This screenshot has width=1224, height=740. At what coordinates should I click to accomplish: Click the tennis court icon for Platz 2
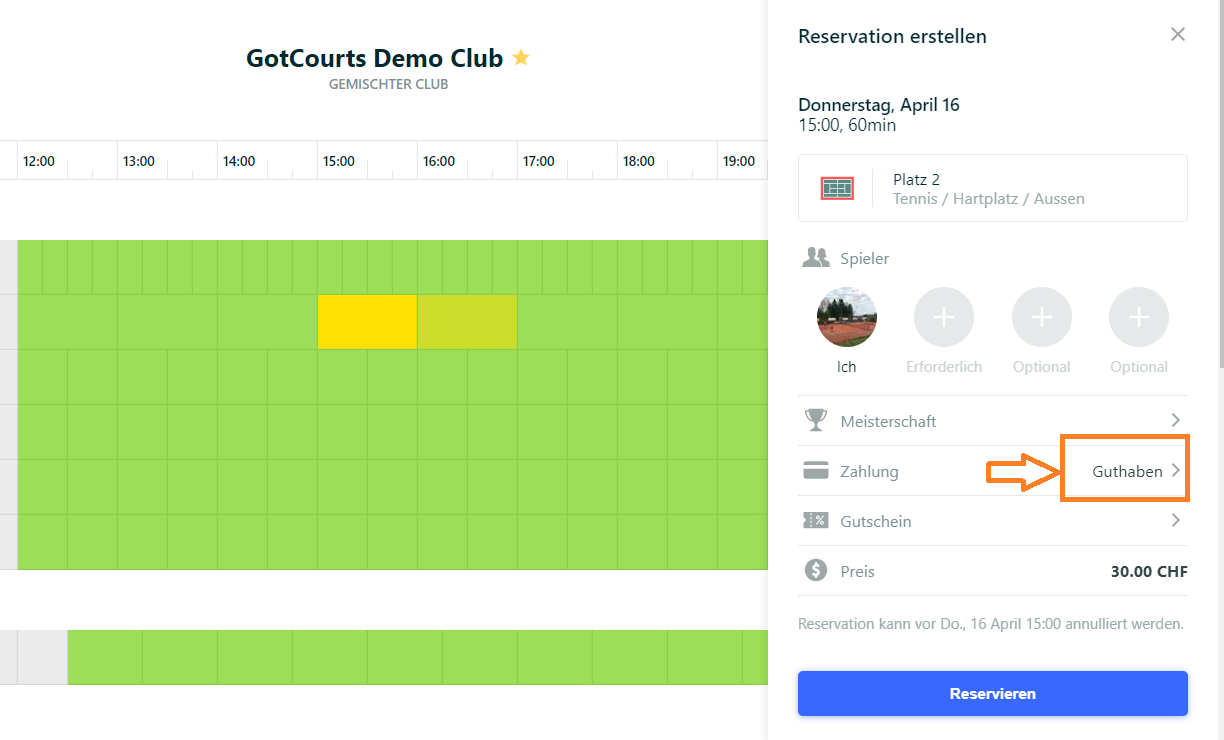pos(837,188)
